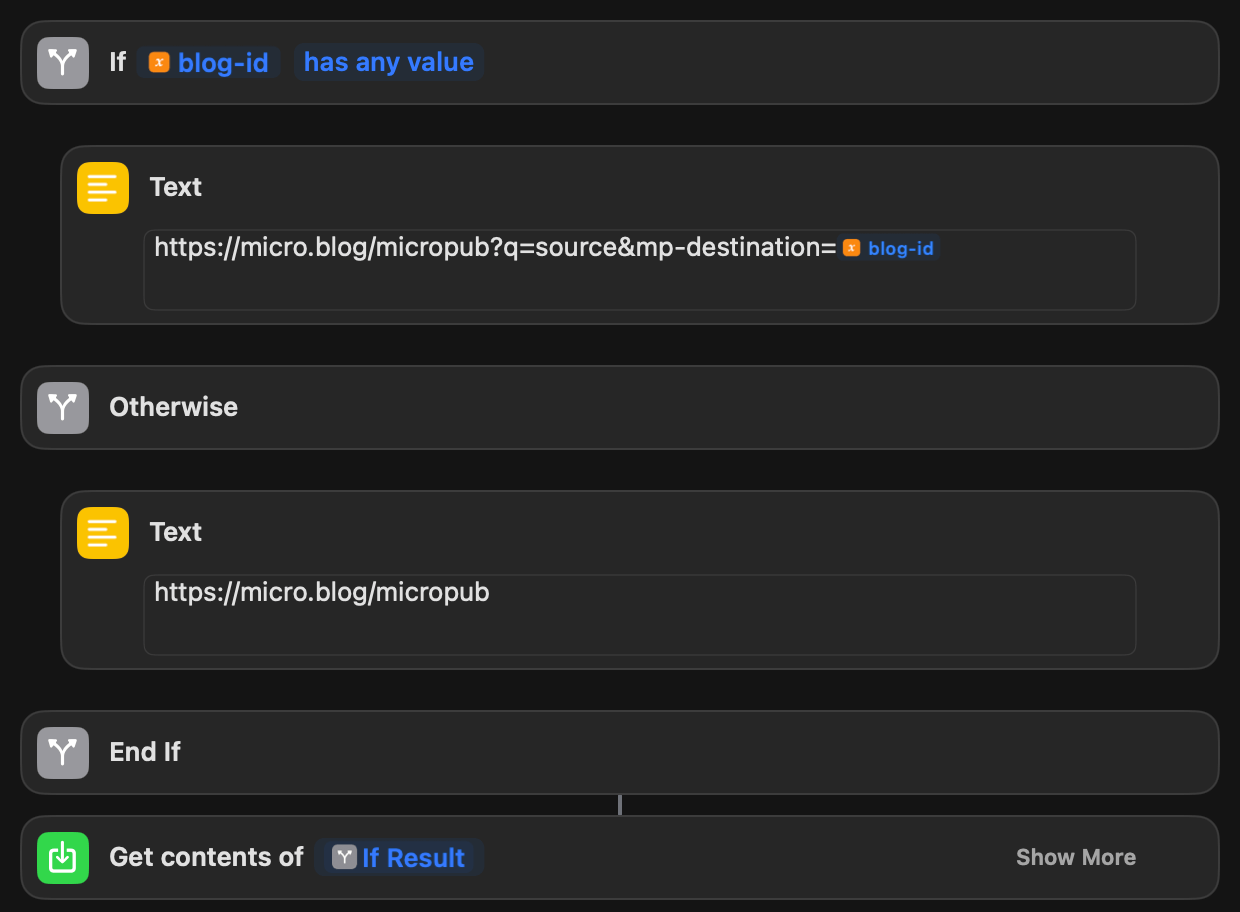Click the small branch icon inside If Result
Image resolution: width=1240 pixels, height=912 pixels.
[x=345, y=857]
